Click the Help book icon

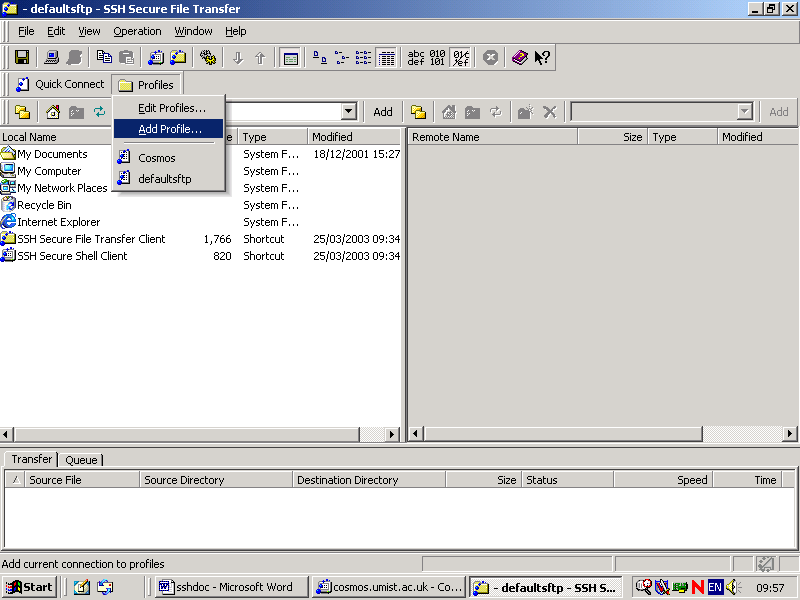pos(519,58)
